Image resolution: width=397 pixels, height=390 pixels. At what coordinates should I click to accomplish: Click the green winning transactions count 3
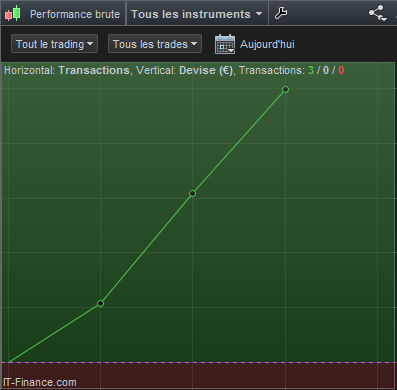(311, 70)
